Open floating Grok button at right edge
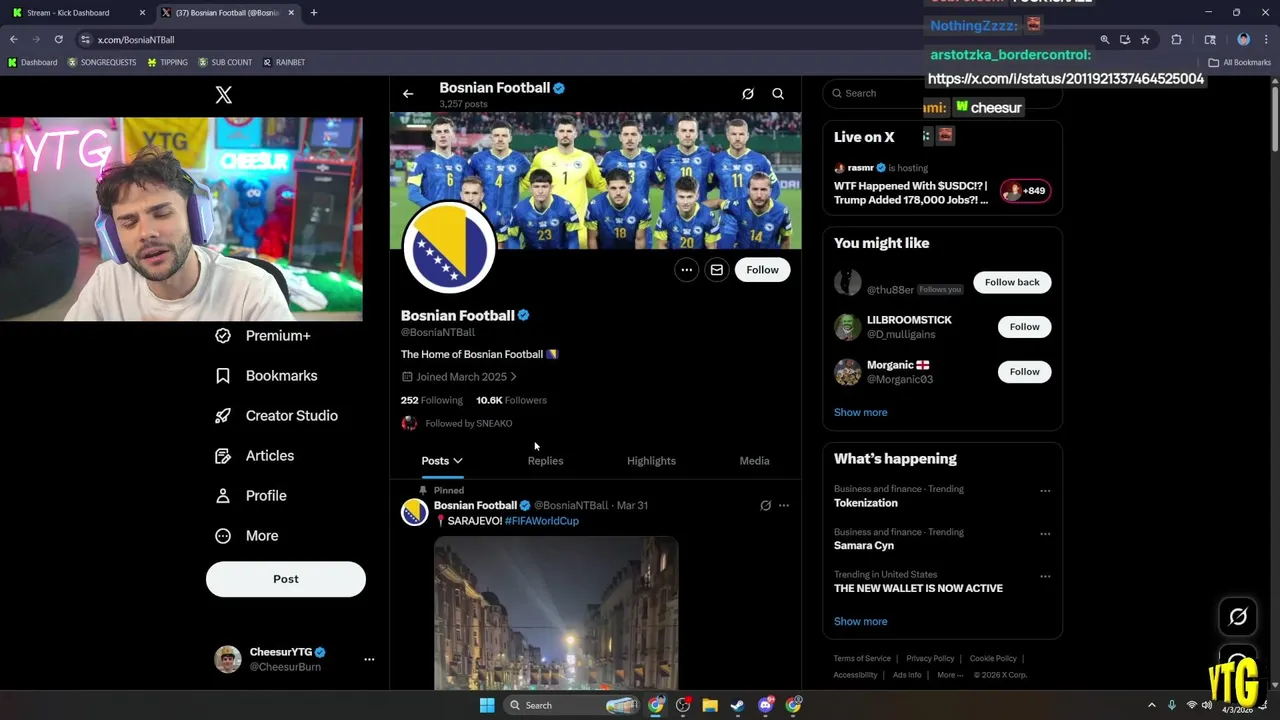1280x720 pixels. click(x=1238, y=617)
